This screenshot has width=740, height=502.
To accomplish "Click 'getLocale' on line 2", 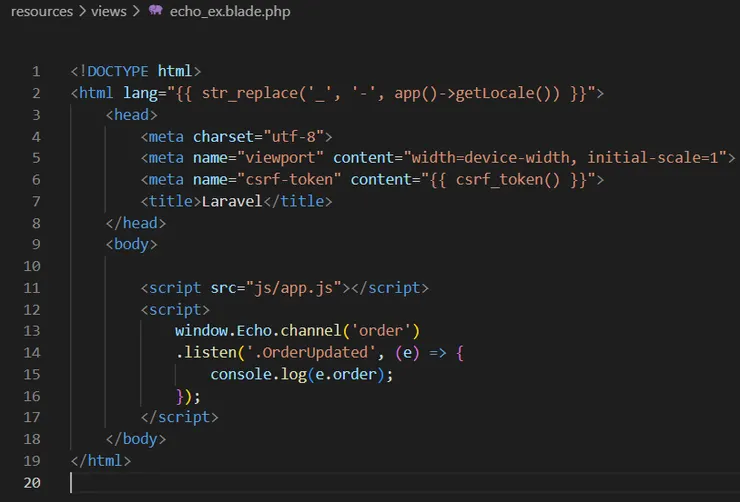I will [495, 93].
